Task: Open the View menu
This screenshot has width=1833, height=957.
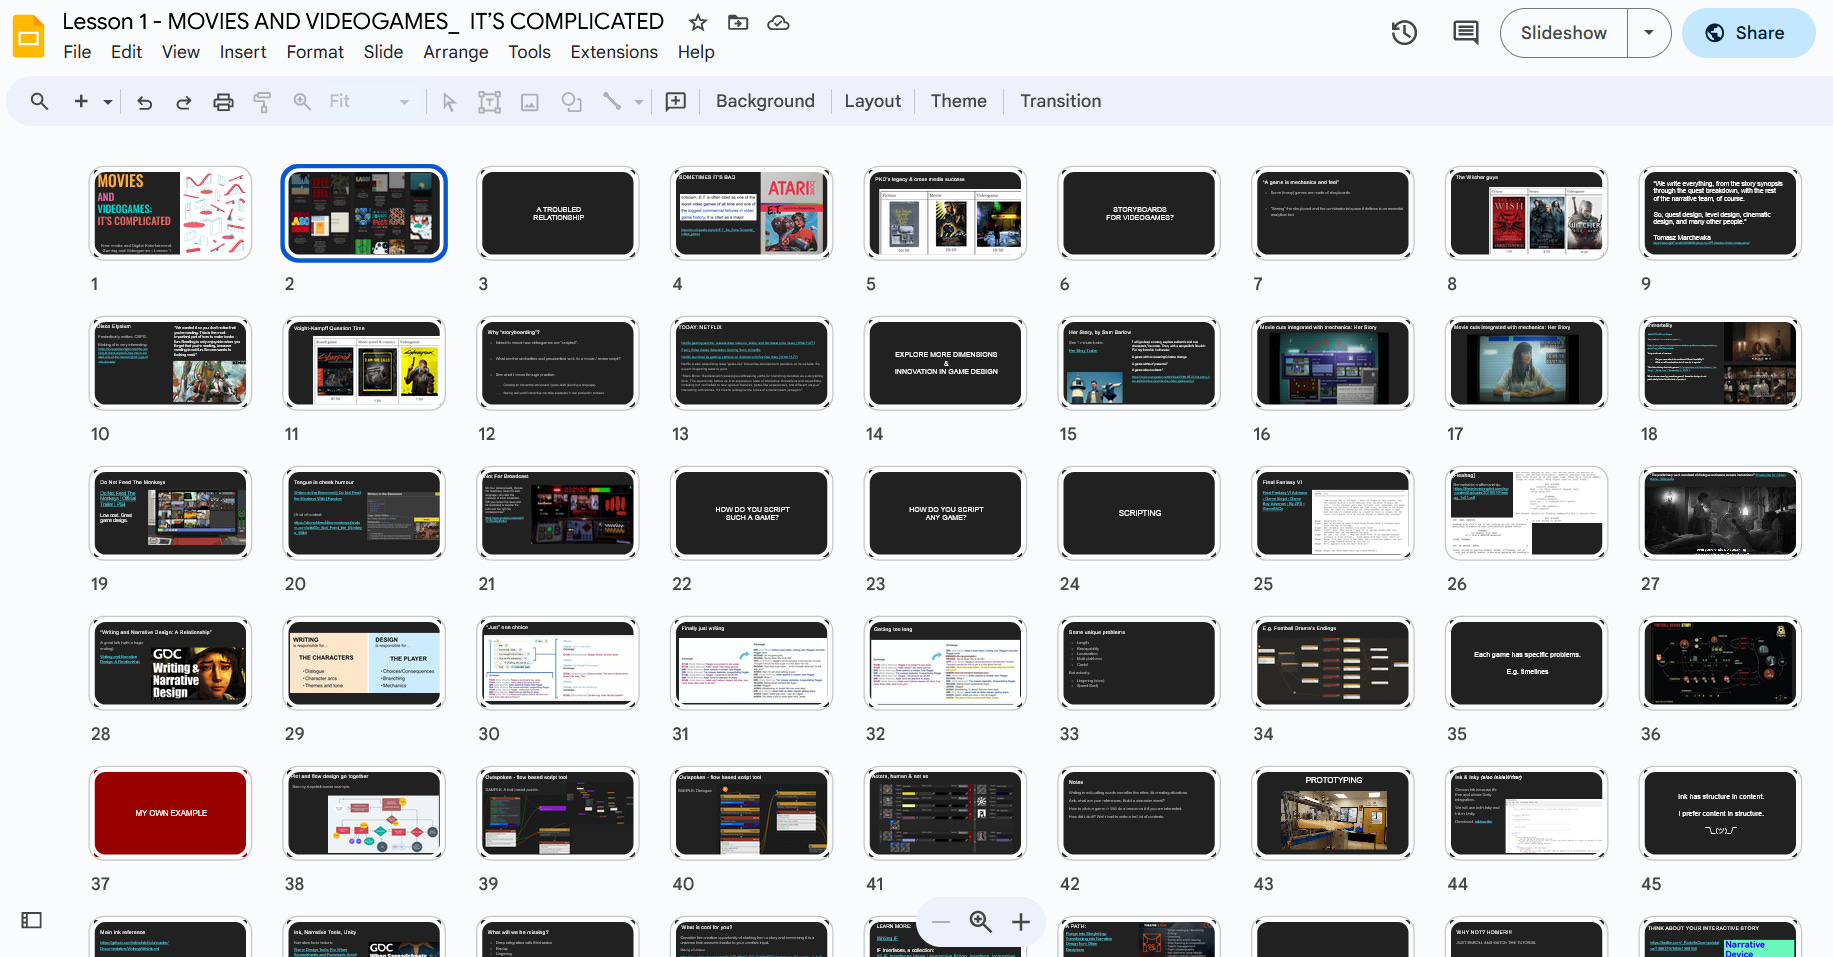Action: click(181, 52)
